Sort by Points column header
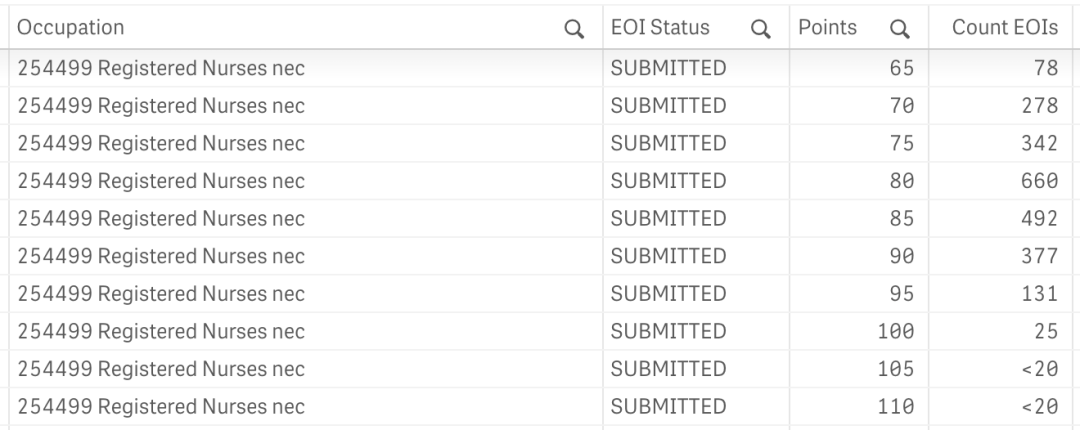The image size is (1080, 430). tap(827, 28)
